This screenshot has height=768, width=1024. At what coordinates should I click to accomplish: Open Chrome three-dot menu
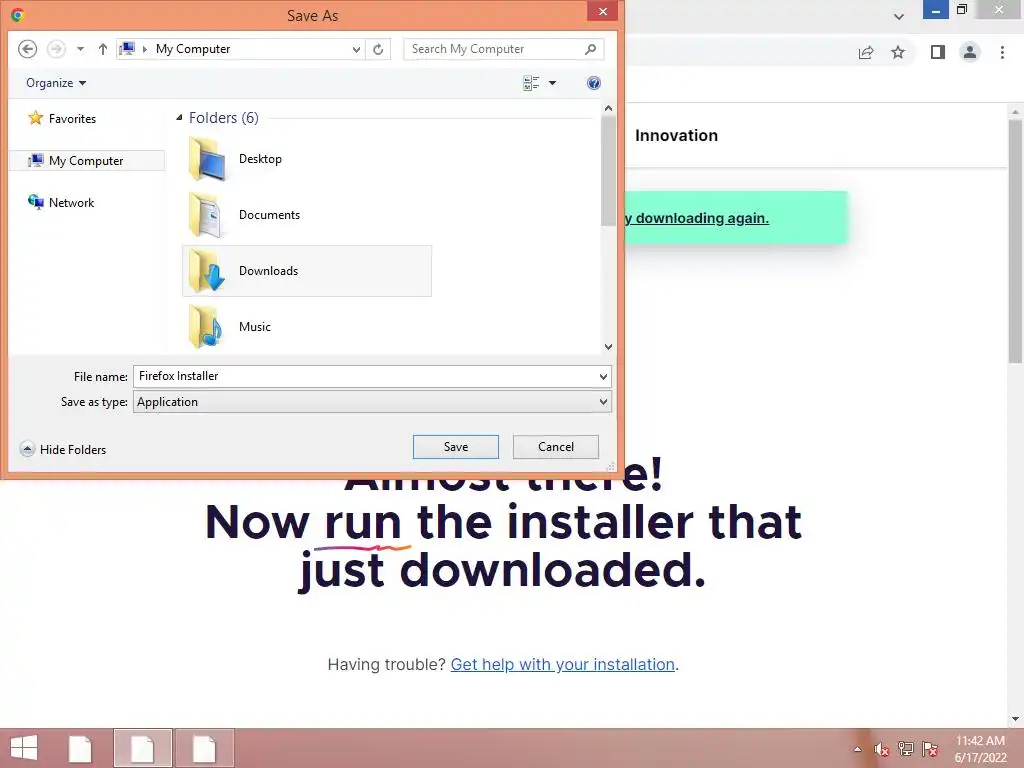click(x=1002, y=52)
